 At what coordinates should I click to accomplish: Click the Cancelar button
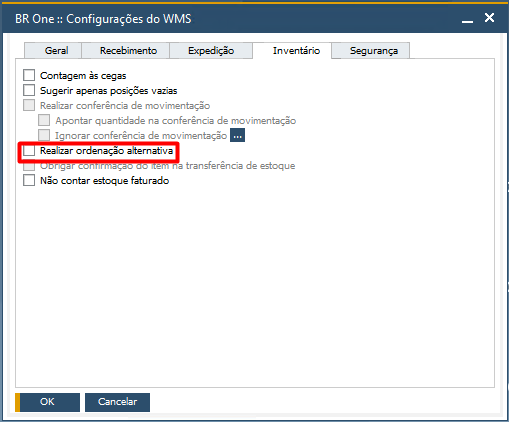pos(117,402)
